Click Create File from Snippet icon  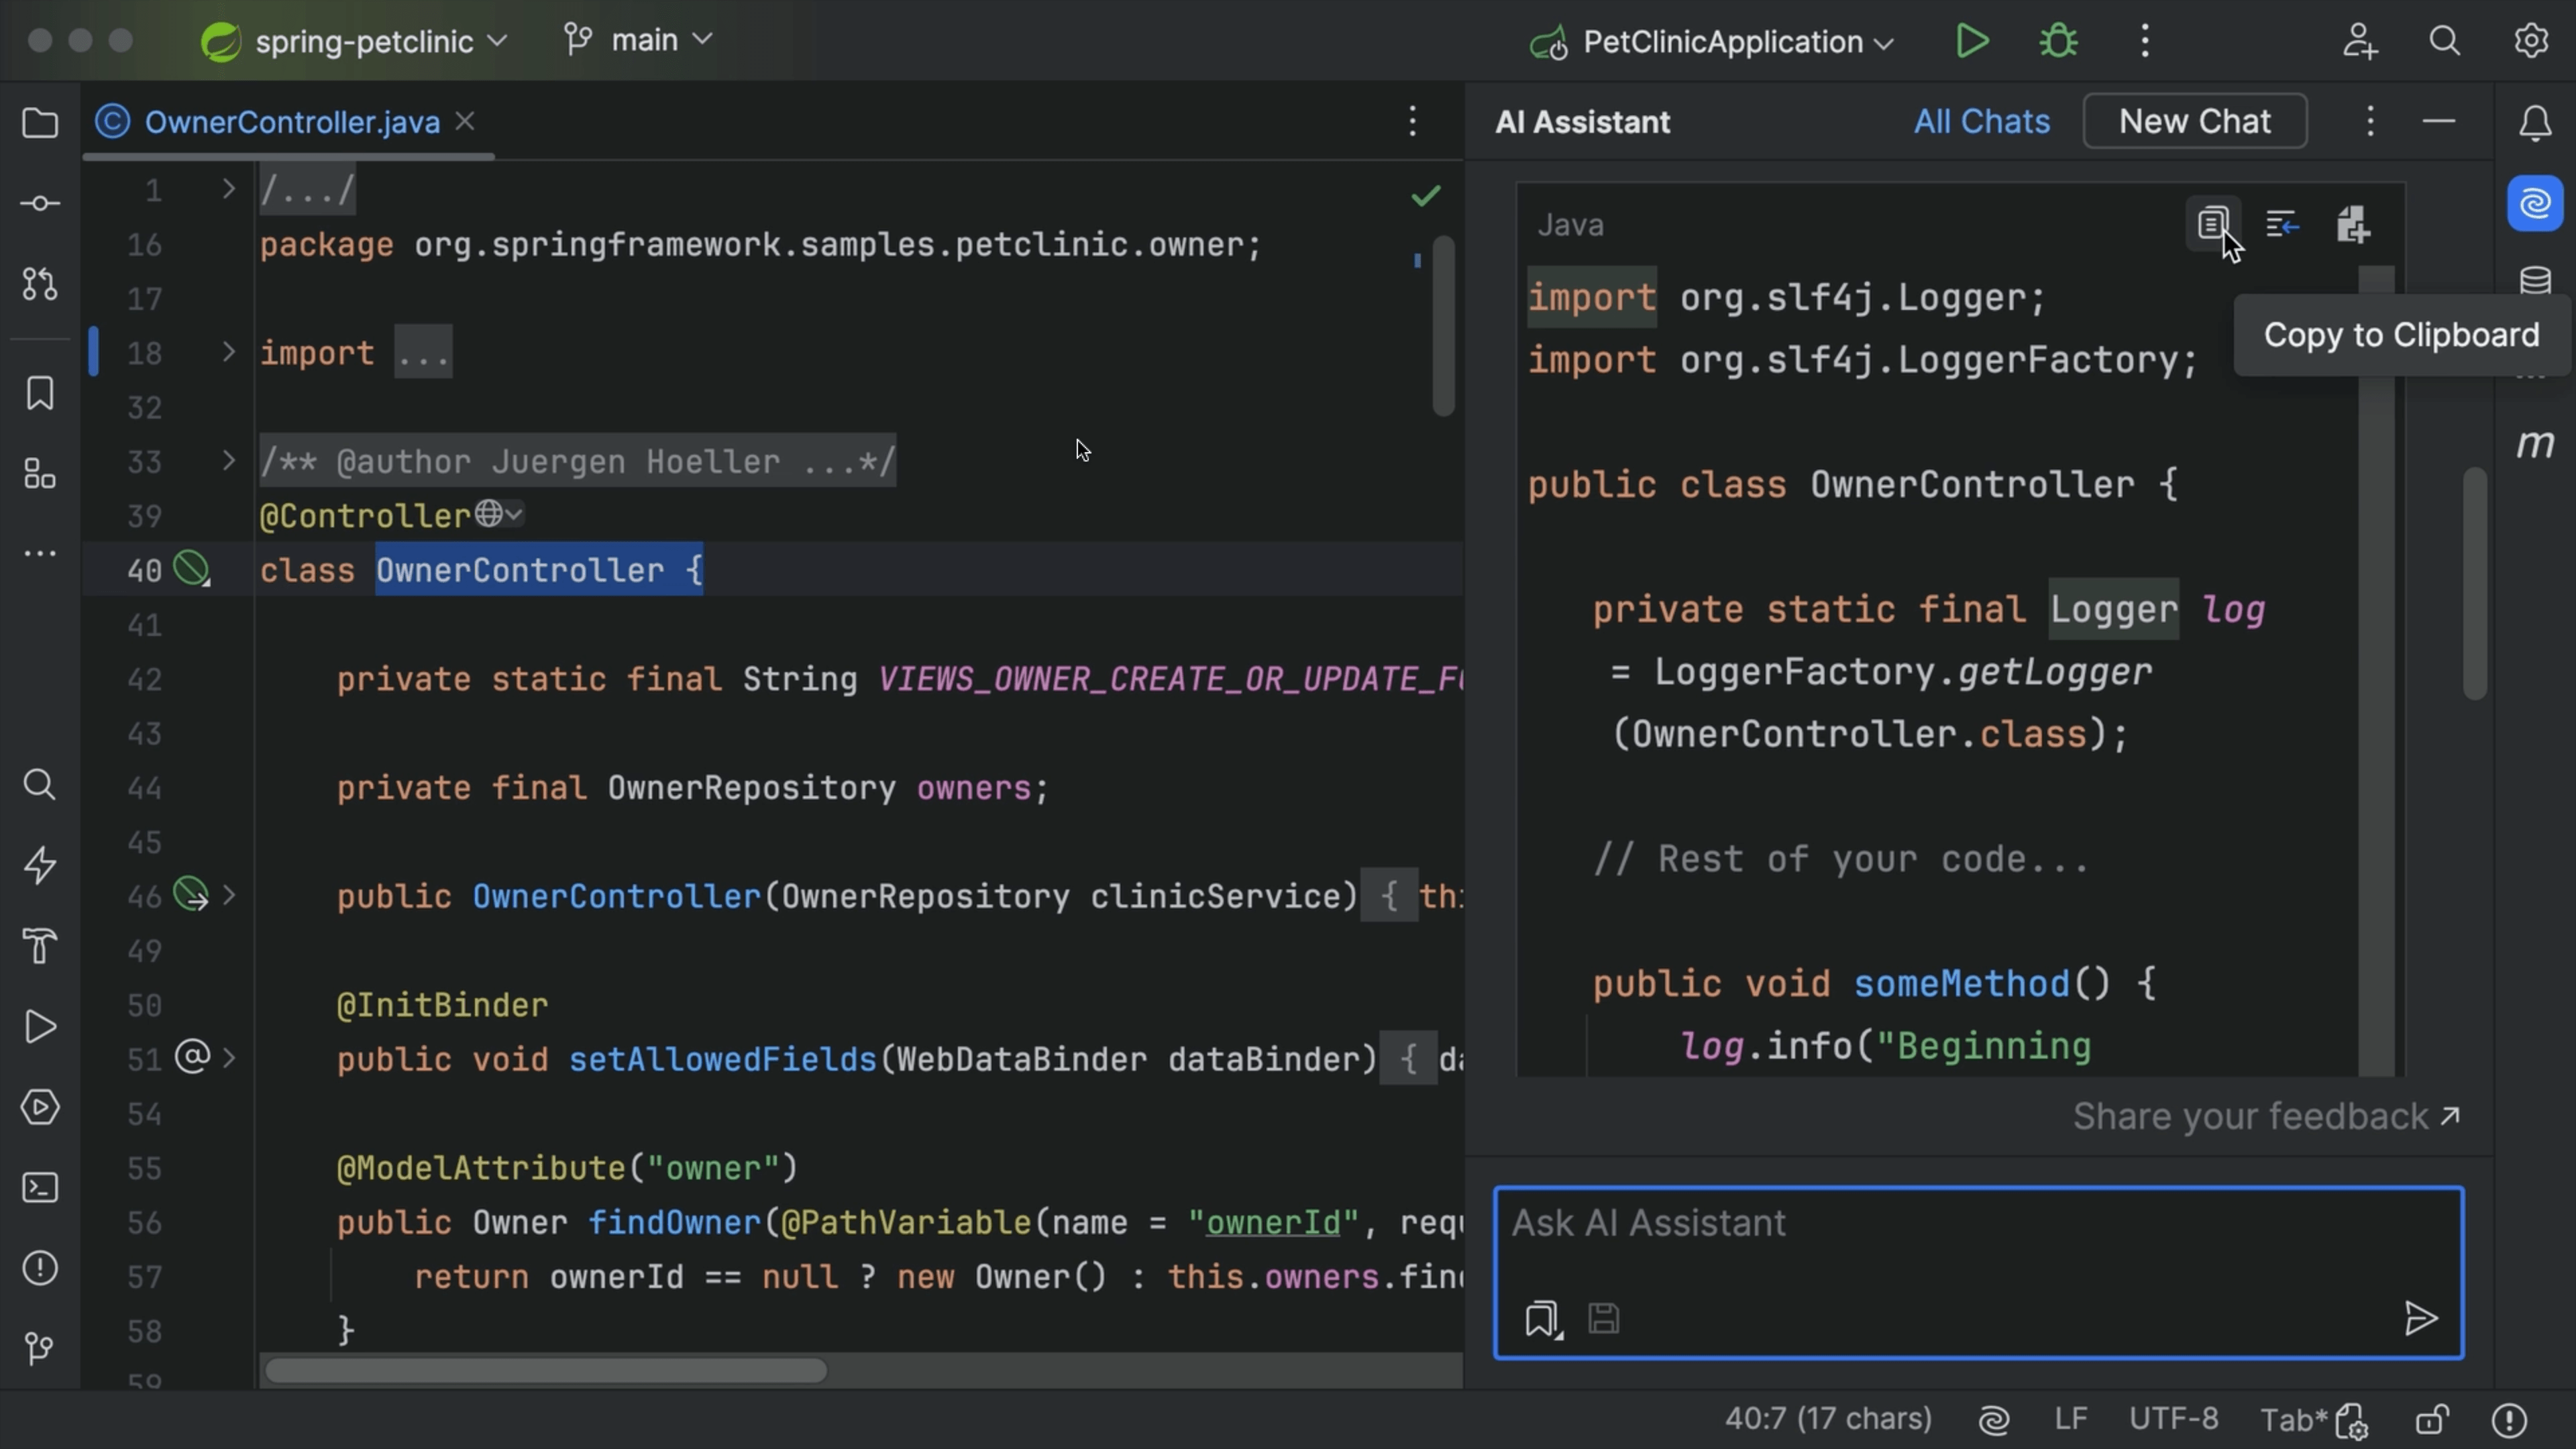[2353, 224]
